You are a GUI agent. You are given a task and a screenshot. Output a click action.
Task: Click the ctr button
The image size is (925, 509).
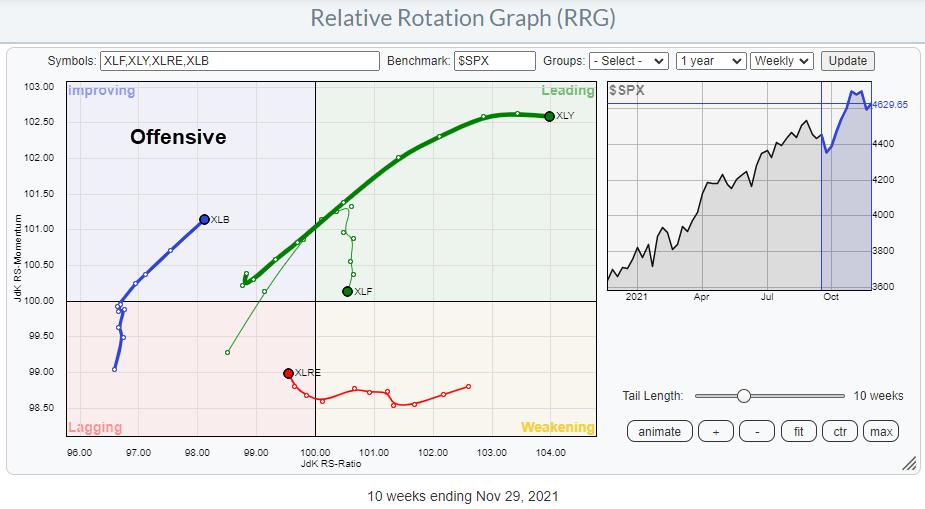(x=840, y=431)
